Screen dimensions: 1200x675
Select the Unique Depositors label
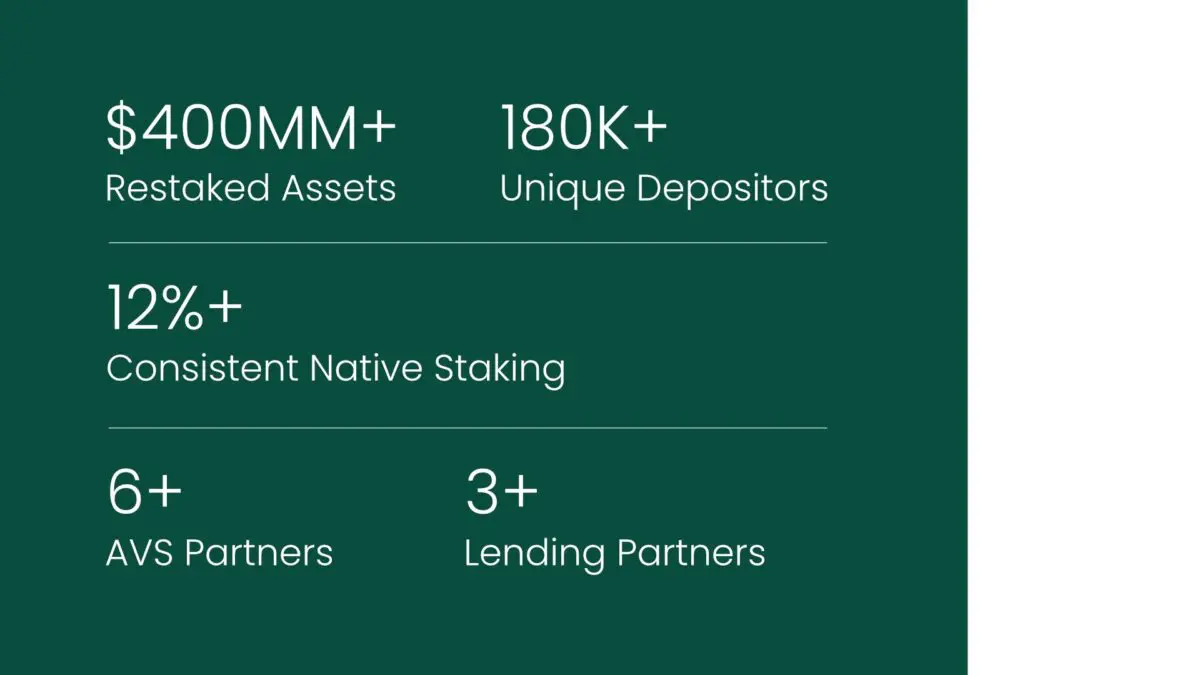tap(664, 189)
